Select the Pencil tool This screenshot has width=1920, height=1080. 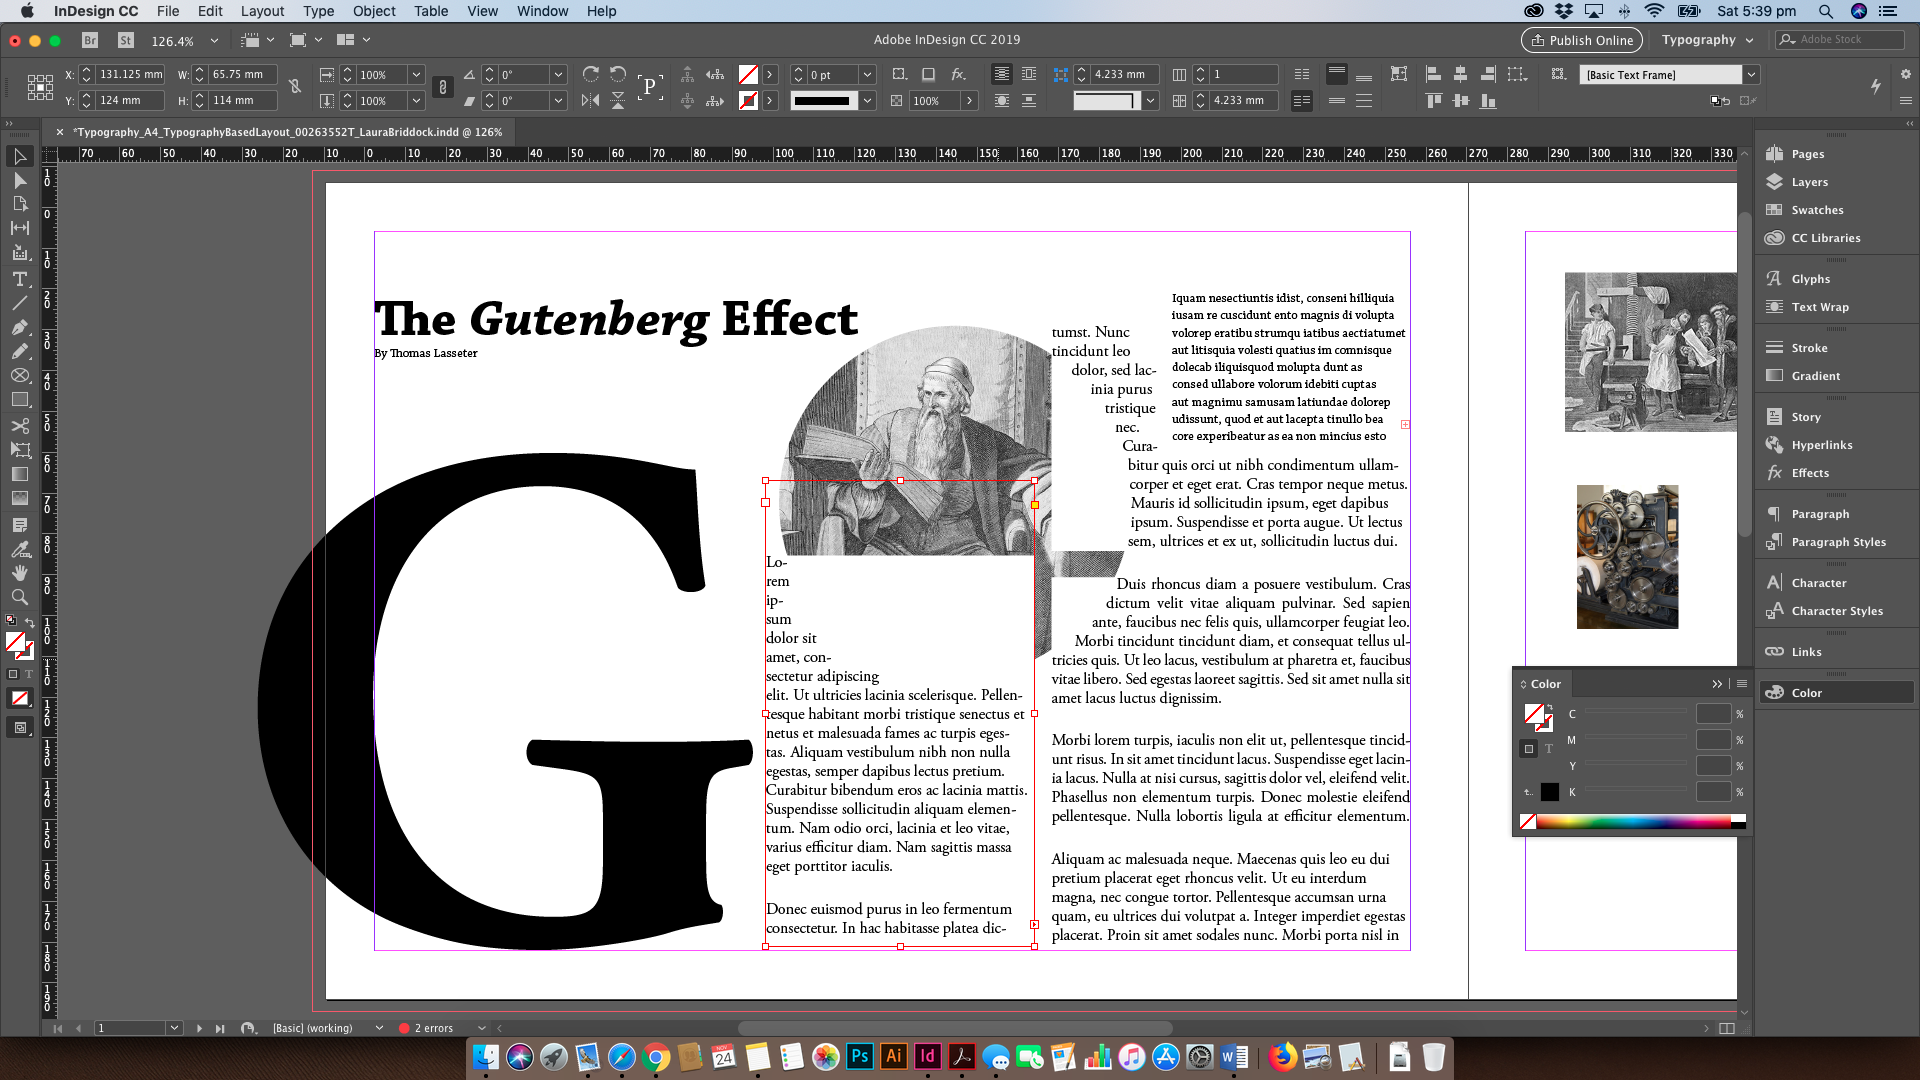pos(19,351)
